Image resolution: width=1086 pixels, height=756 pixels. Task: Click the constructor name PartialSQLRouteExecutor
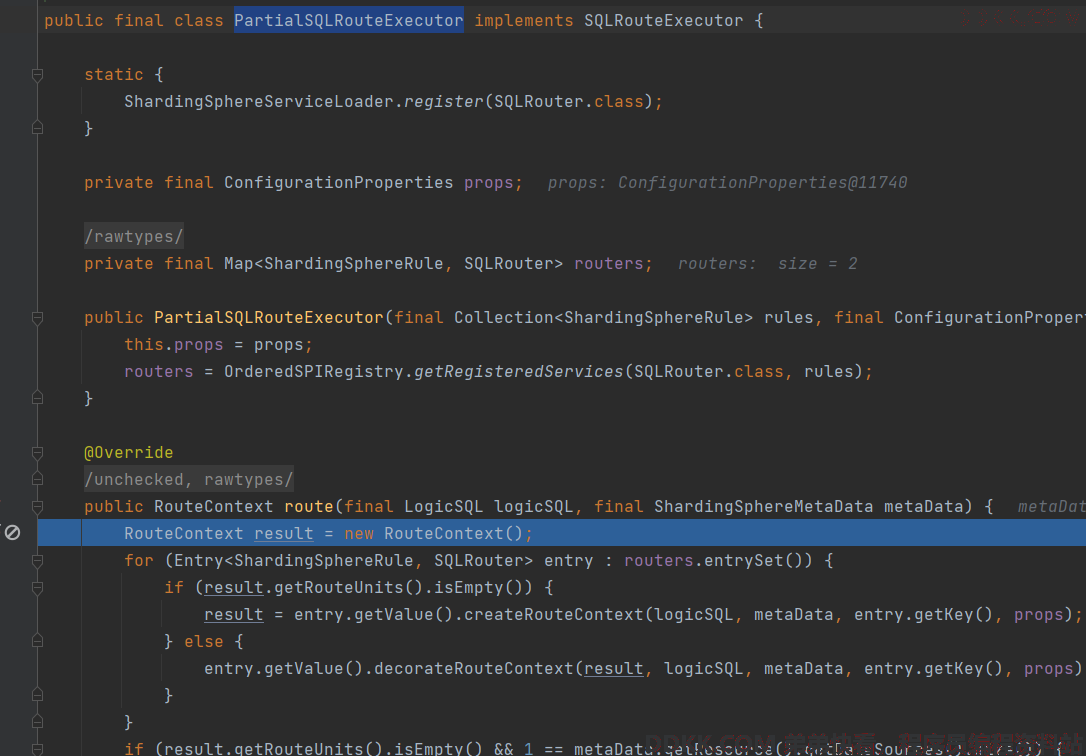(x=269, y=318)
